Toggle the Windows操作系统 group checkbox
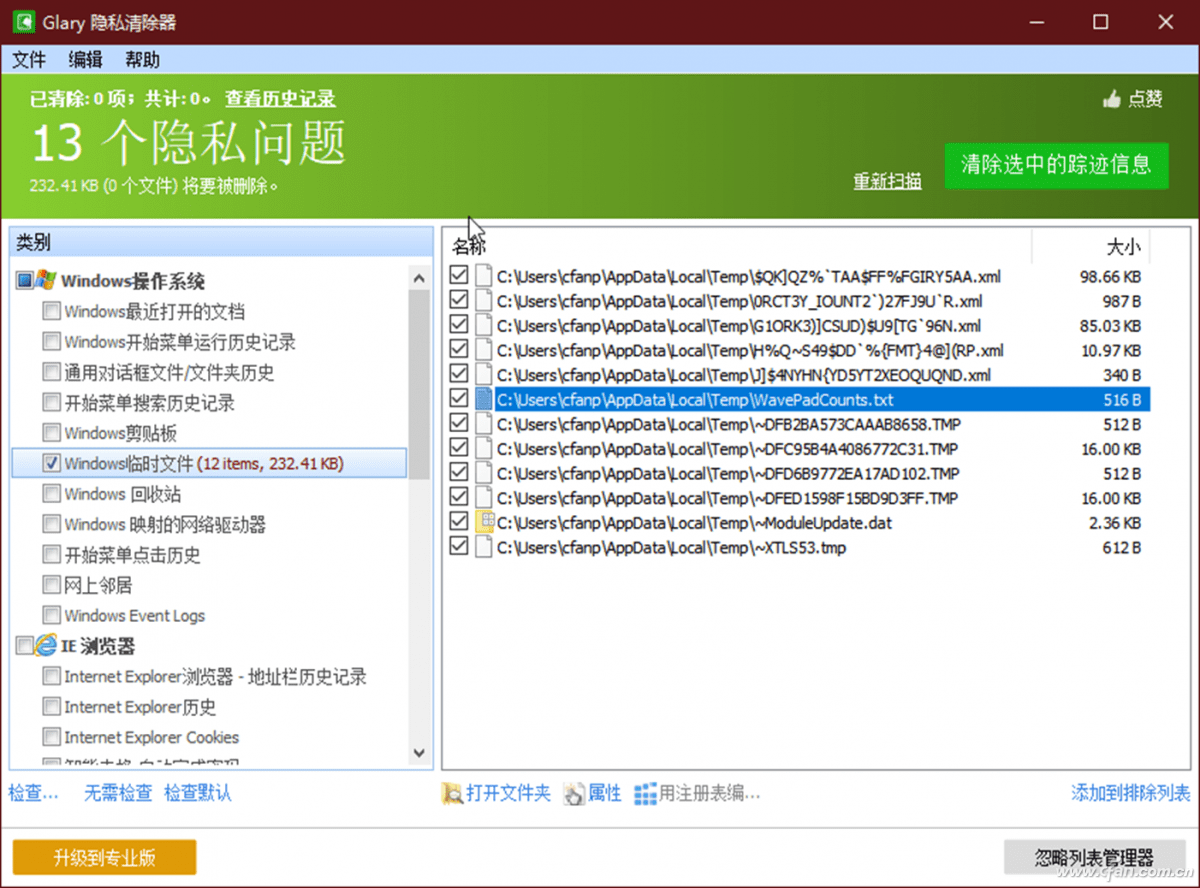 point(25,281)
